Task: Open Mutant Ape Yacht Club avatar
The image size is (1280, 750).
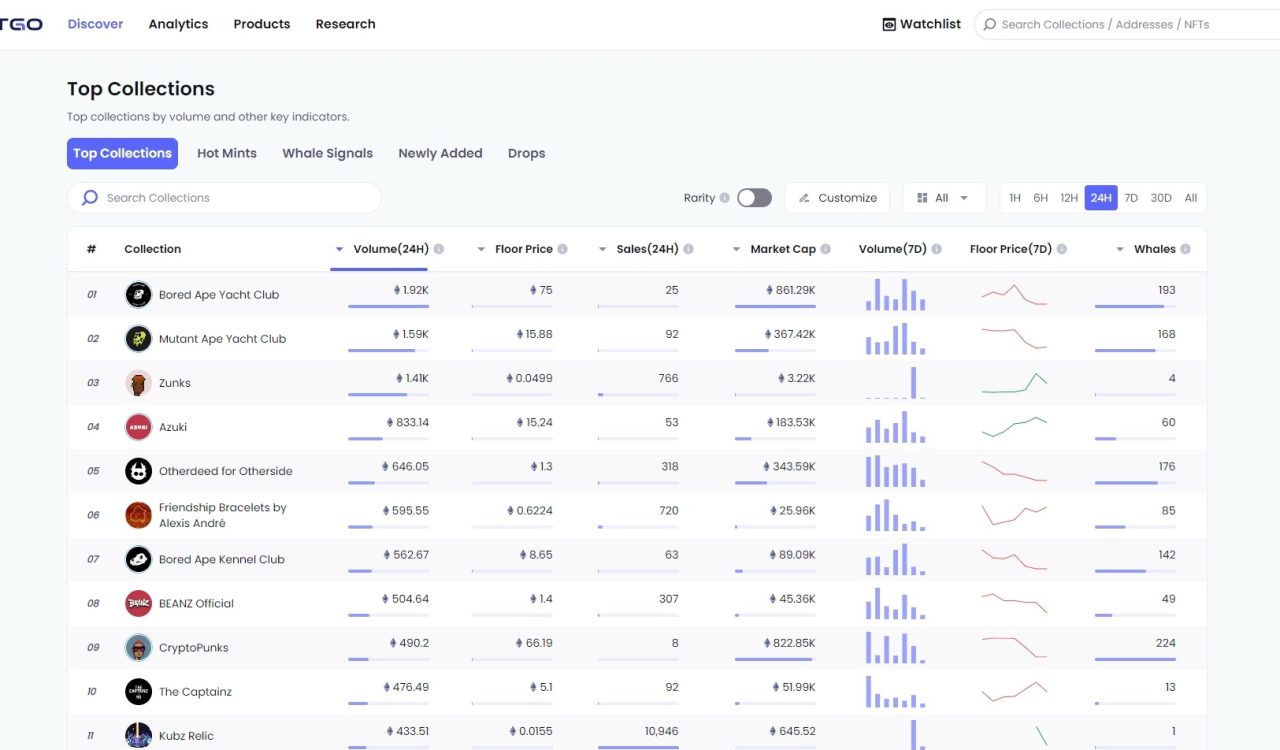Action: 138,339
